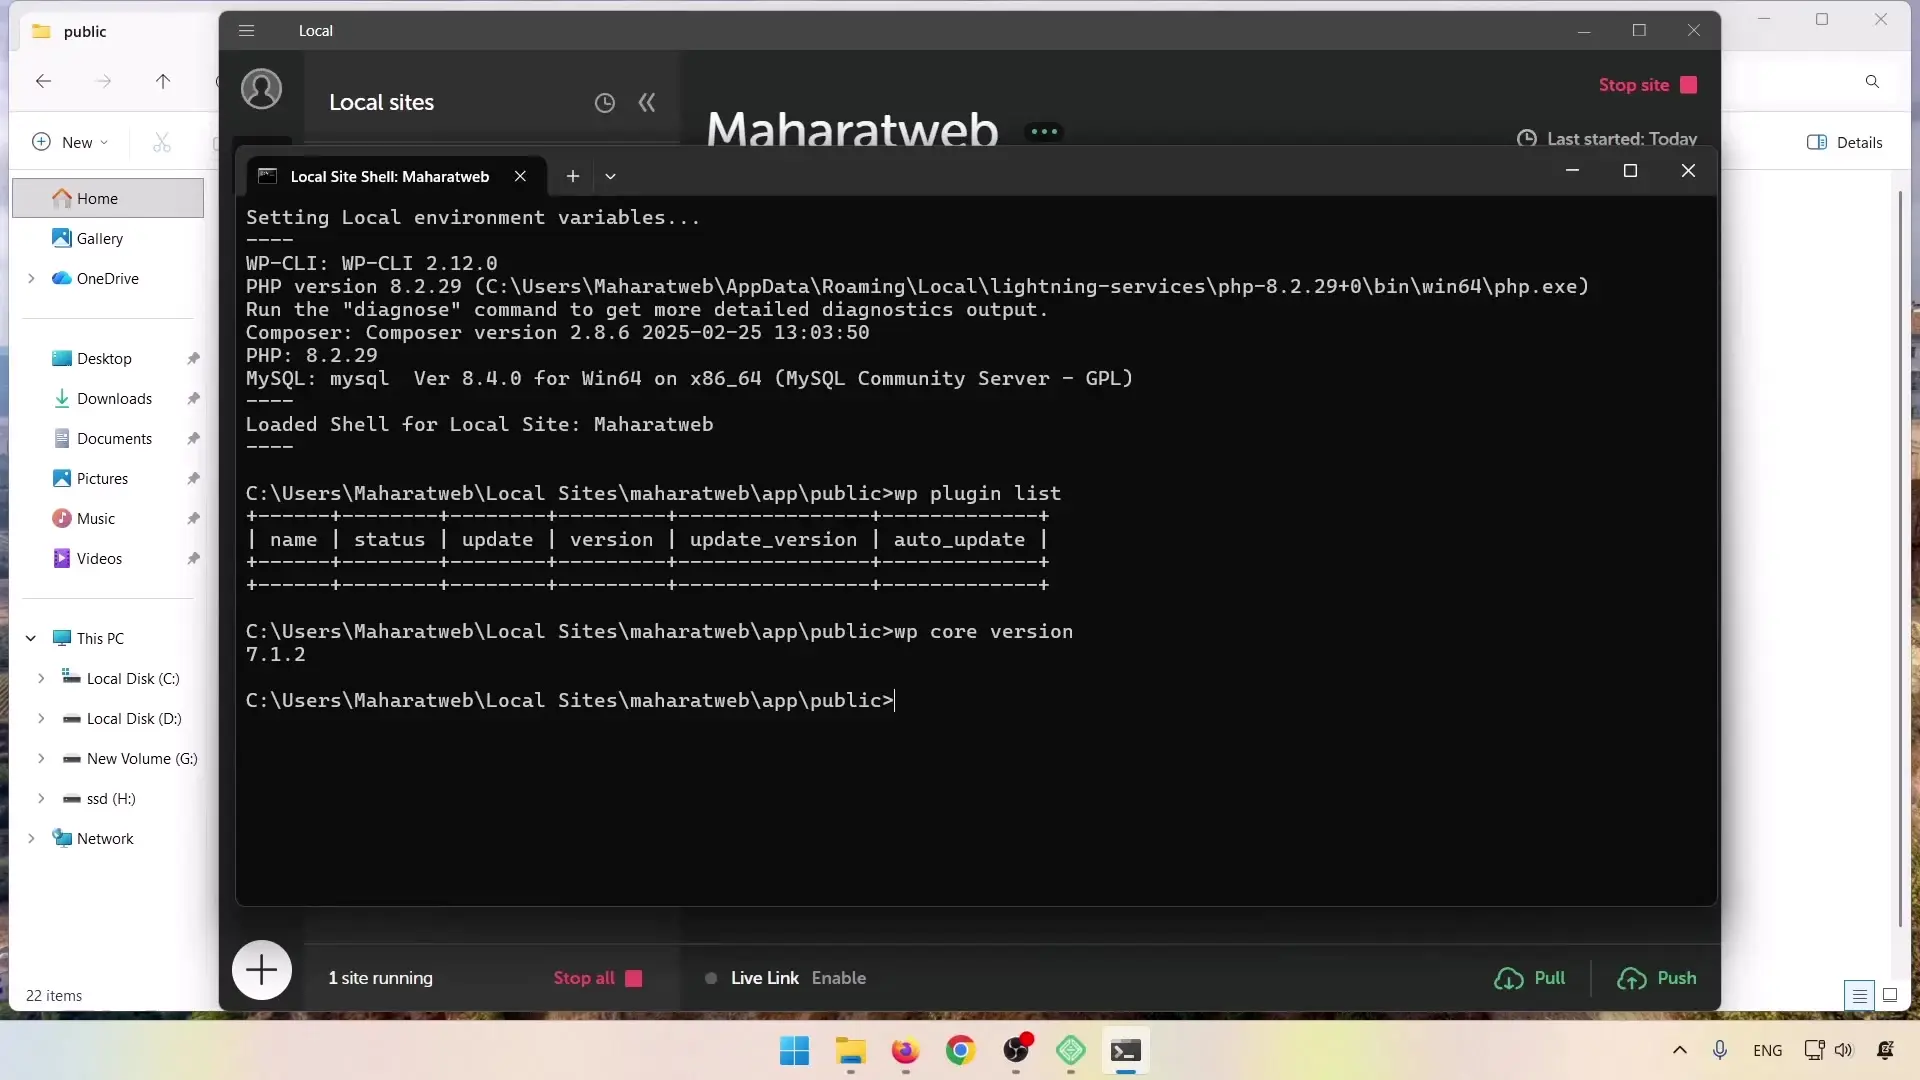Open the Music quick access folder
This screenshot has height=1080, width=1920.
pyautogui.click(x=95, y=518)
